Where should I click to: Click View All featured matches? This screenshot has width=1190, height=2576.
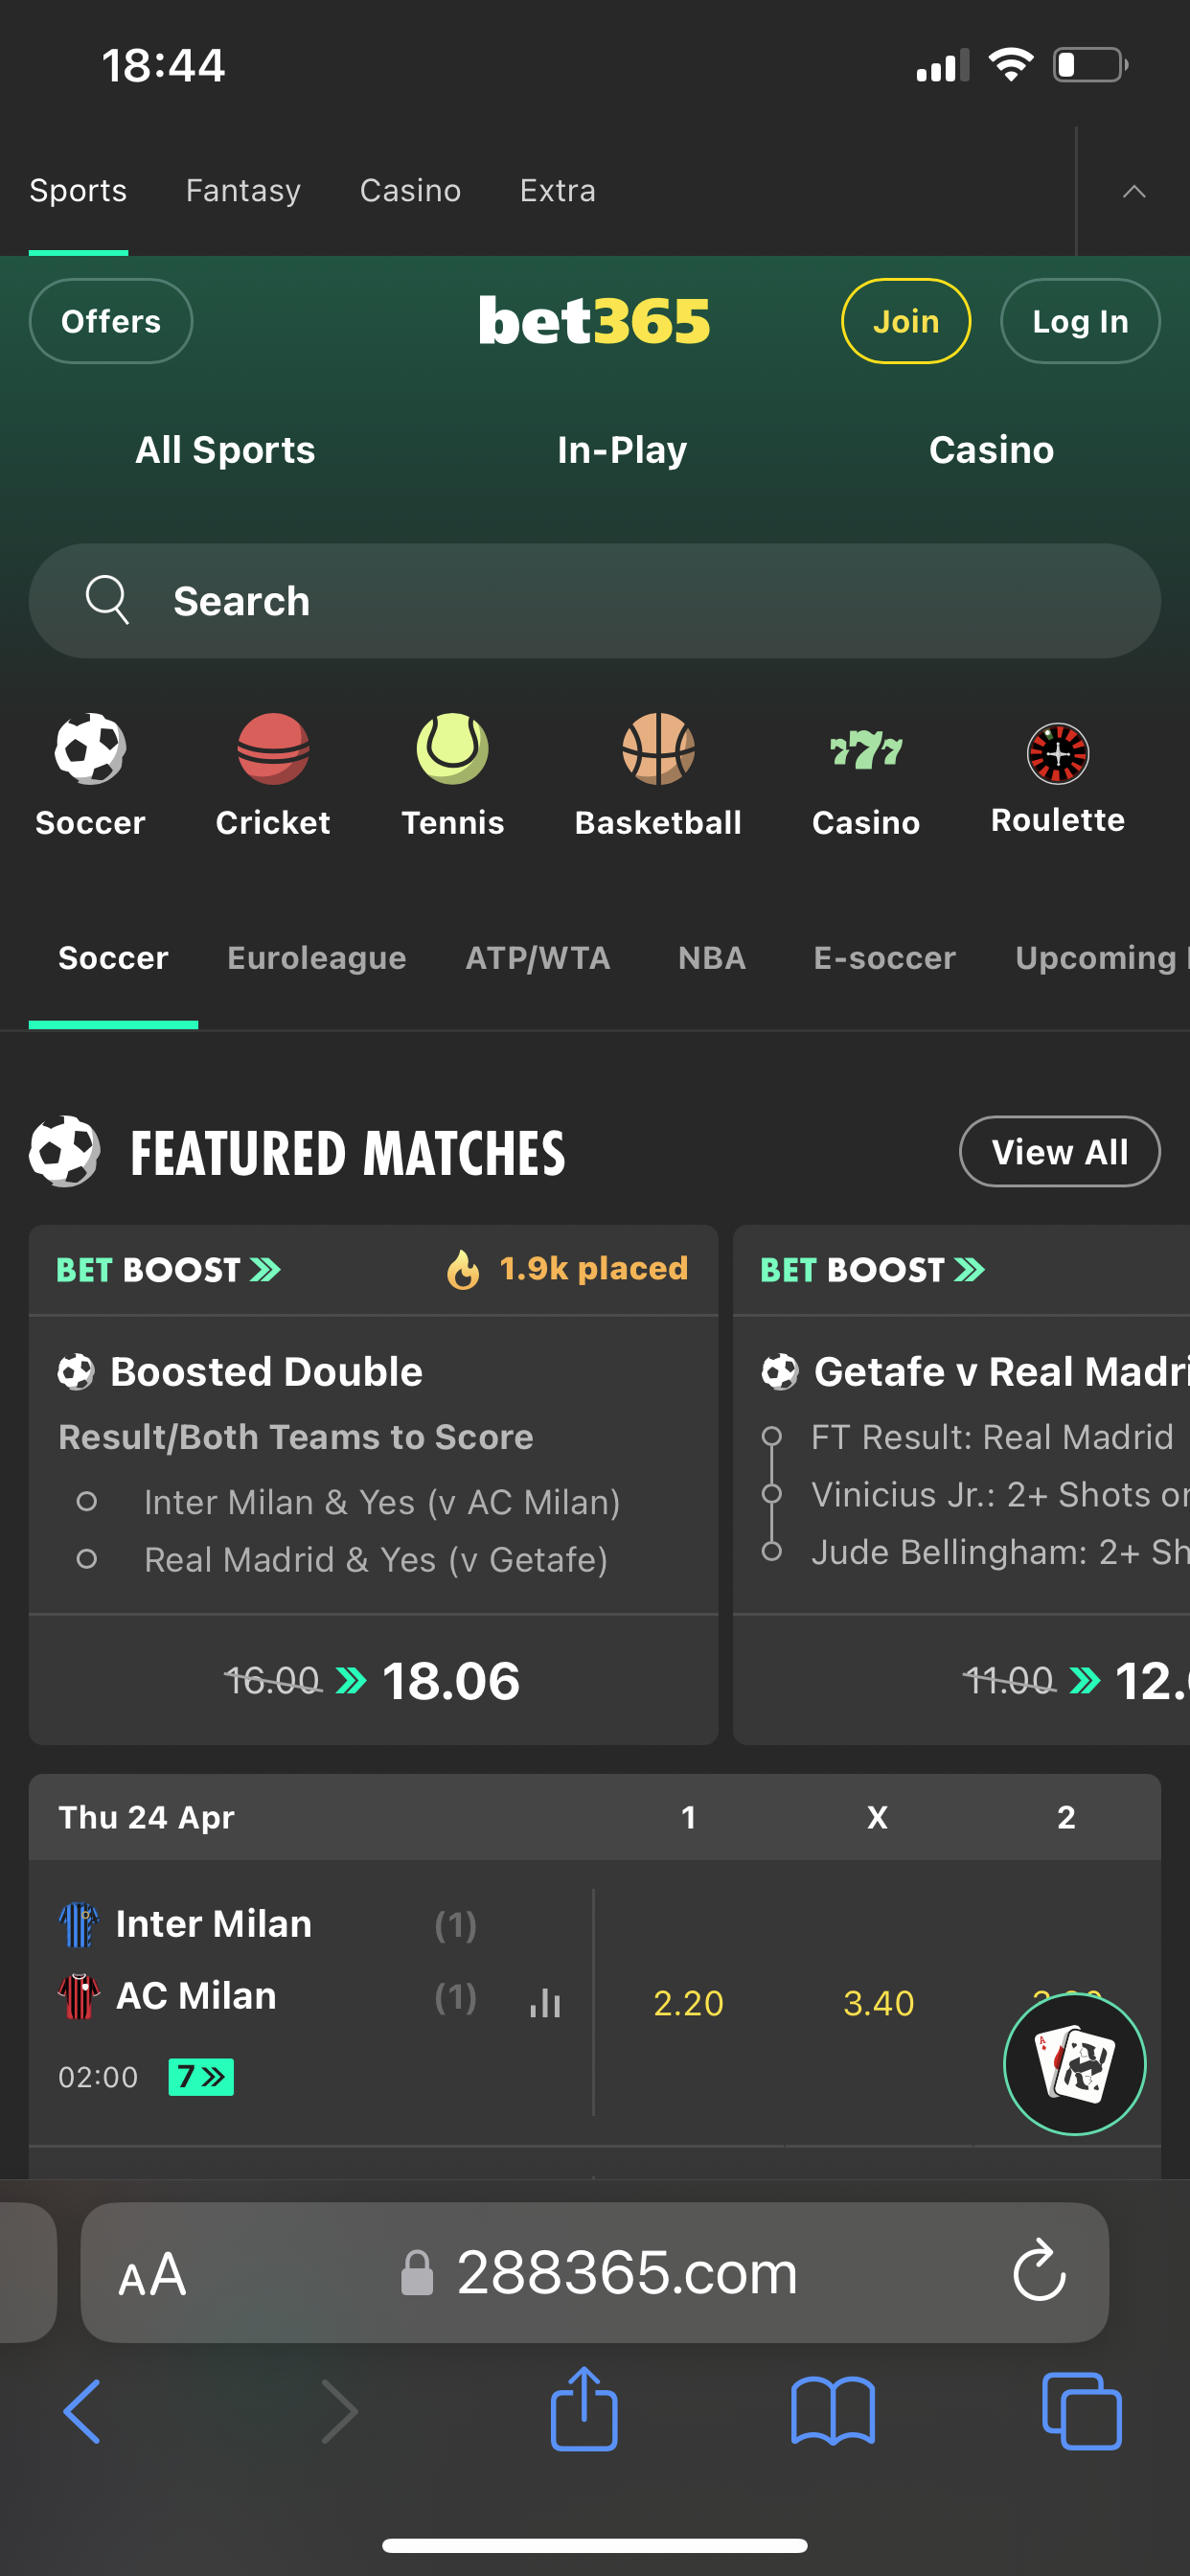click(1059, 1152)
